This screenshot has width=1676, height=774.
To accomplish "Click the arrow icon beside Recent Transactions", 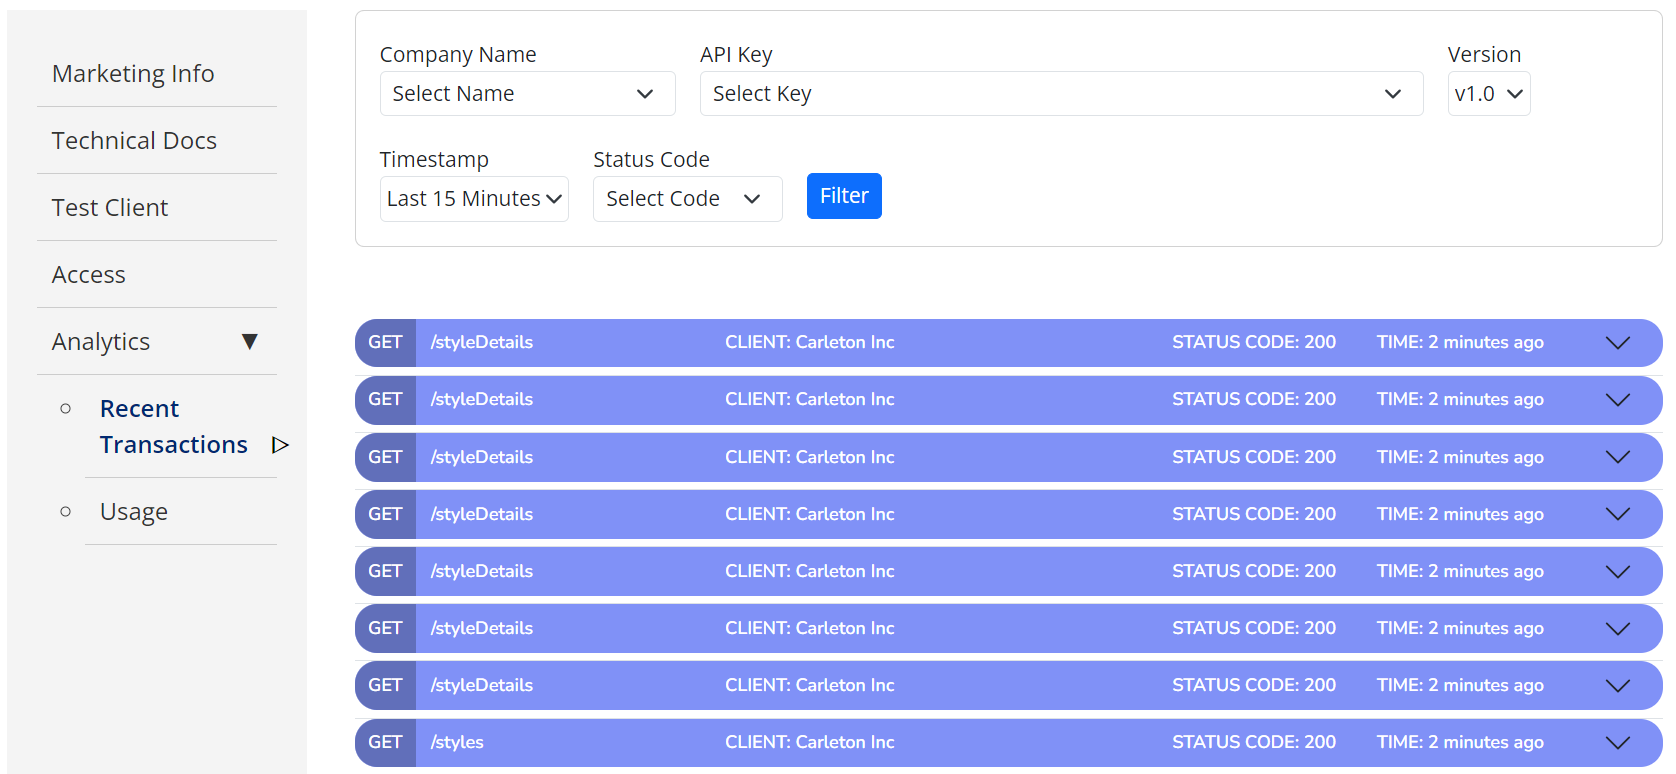I will tap(280, 445).
